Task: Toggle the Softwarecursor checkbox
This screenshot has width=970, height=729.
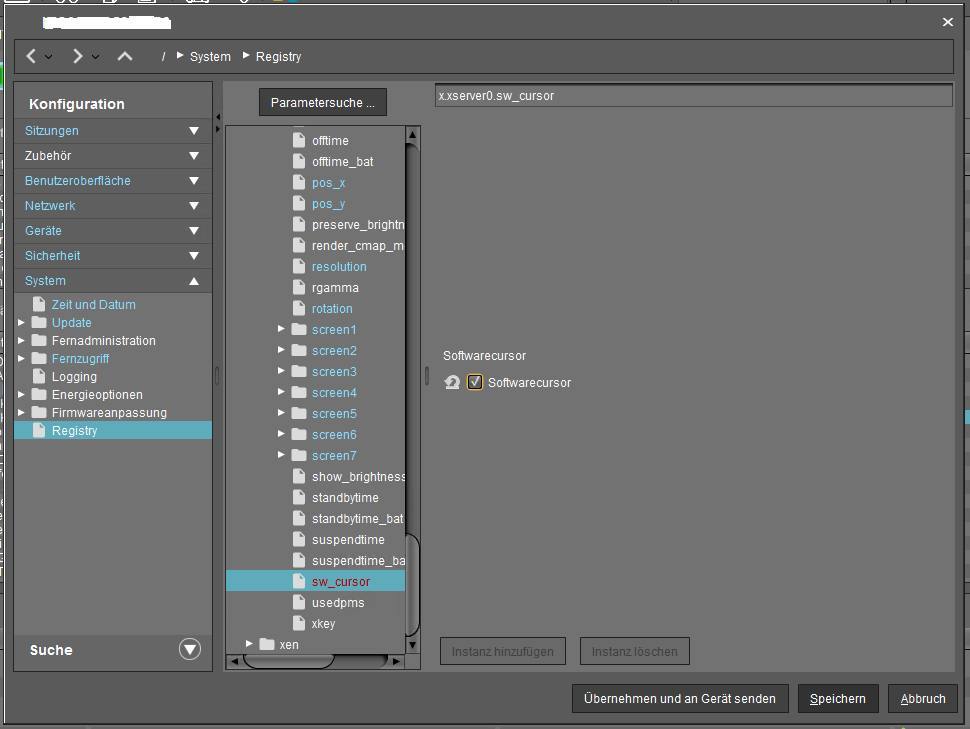Action: 475,382
